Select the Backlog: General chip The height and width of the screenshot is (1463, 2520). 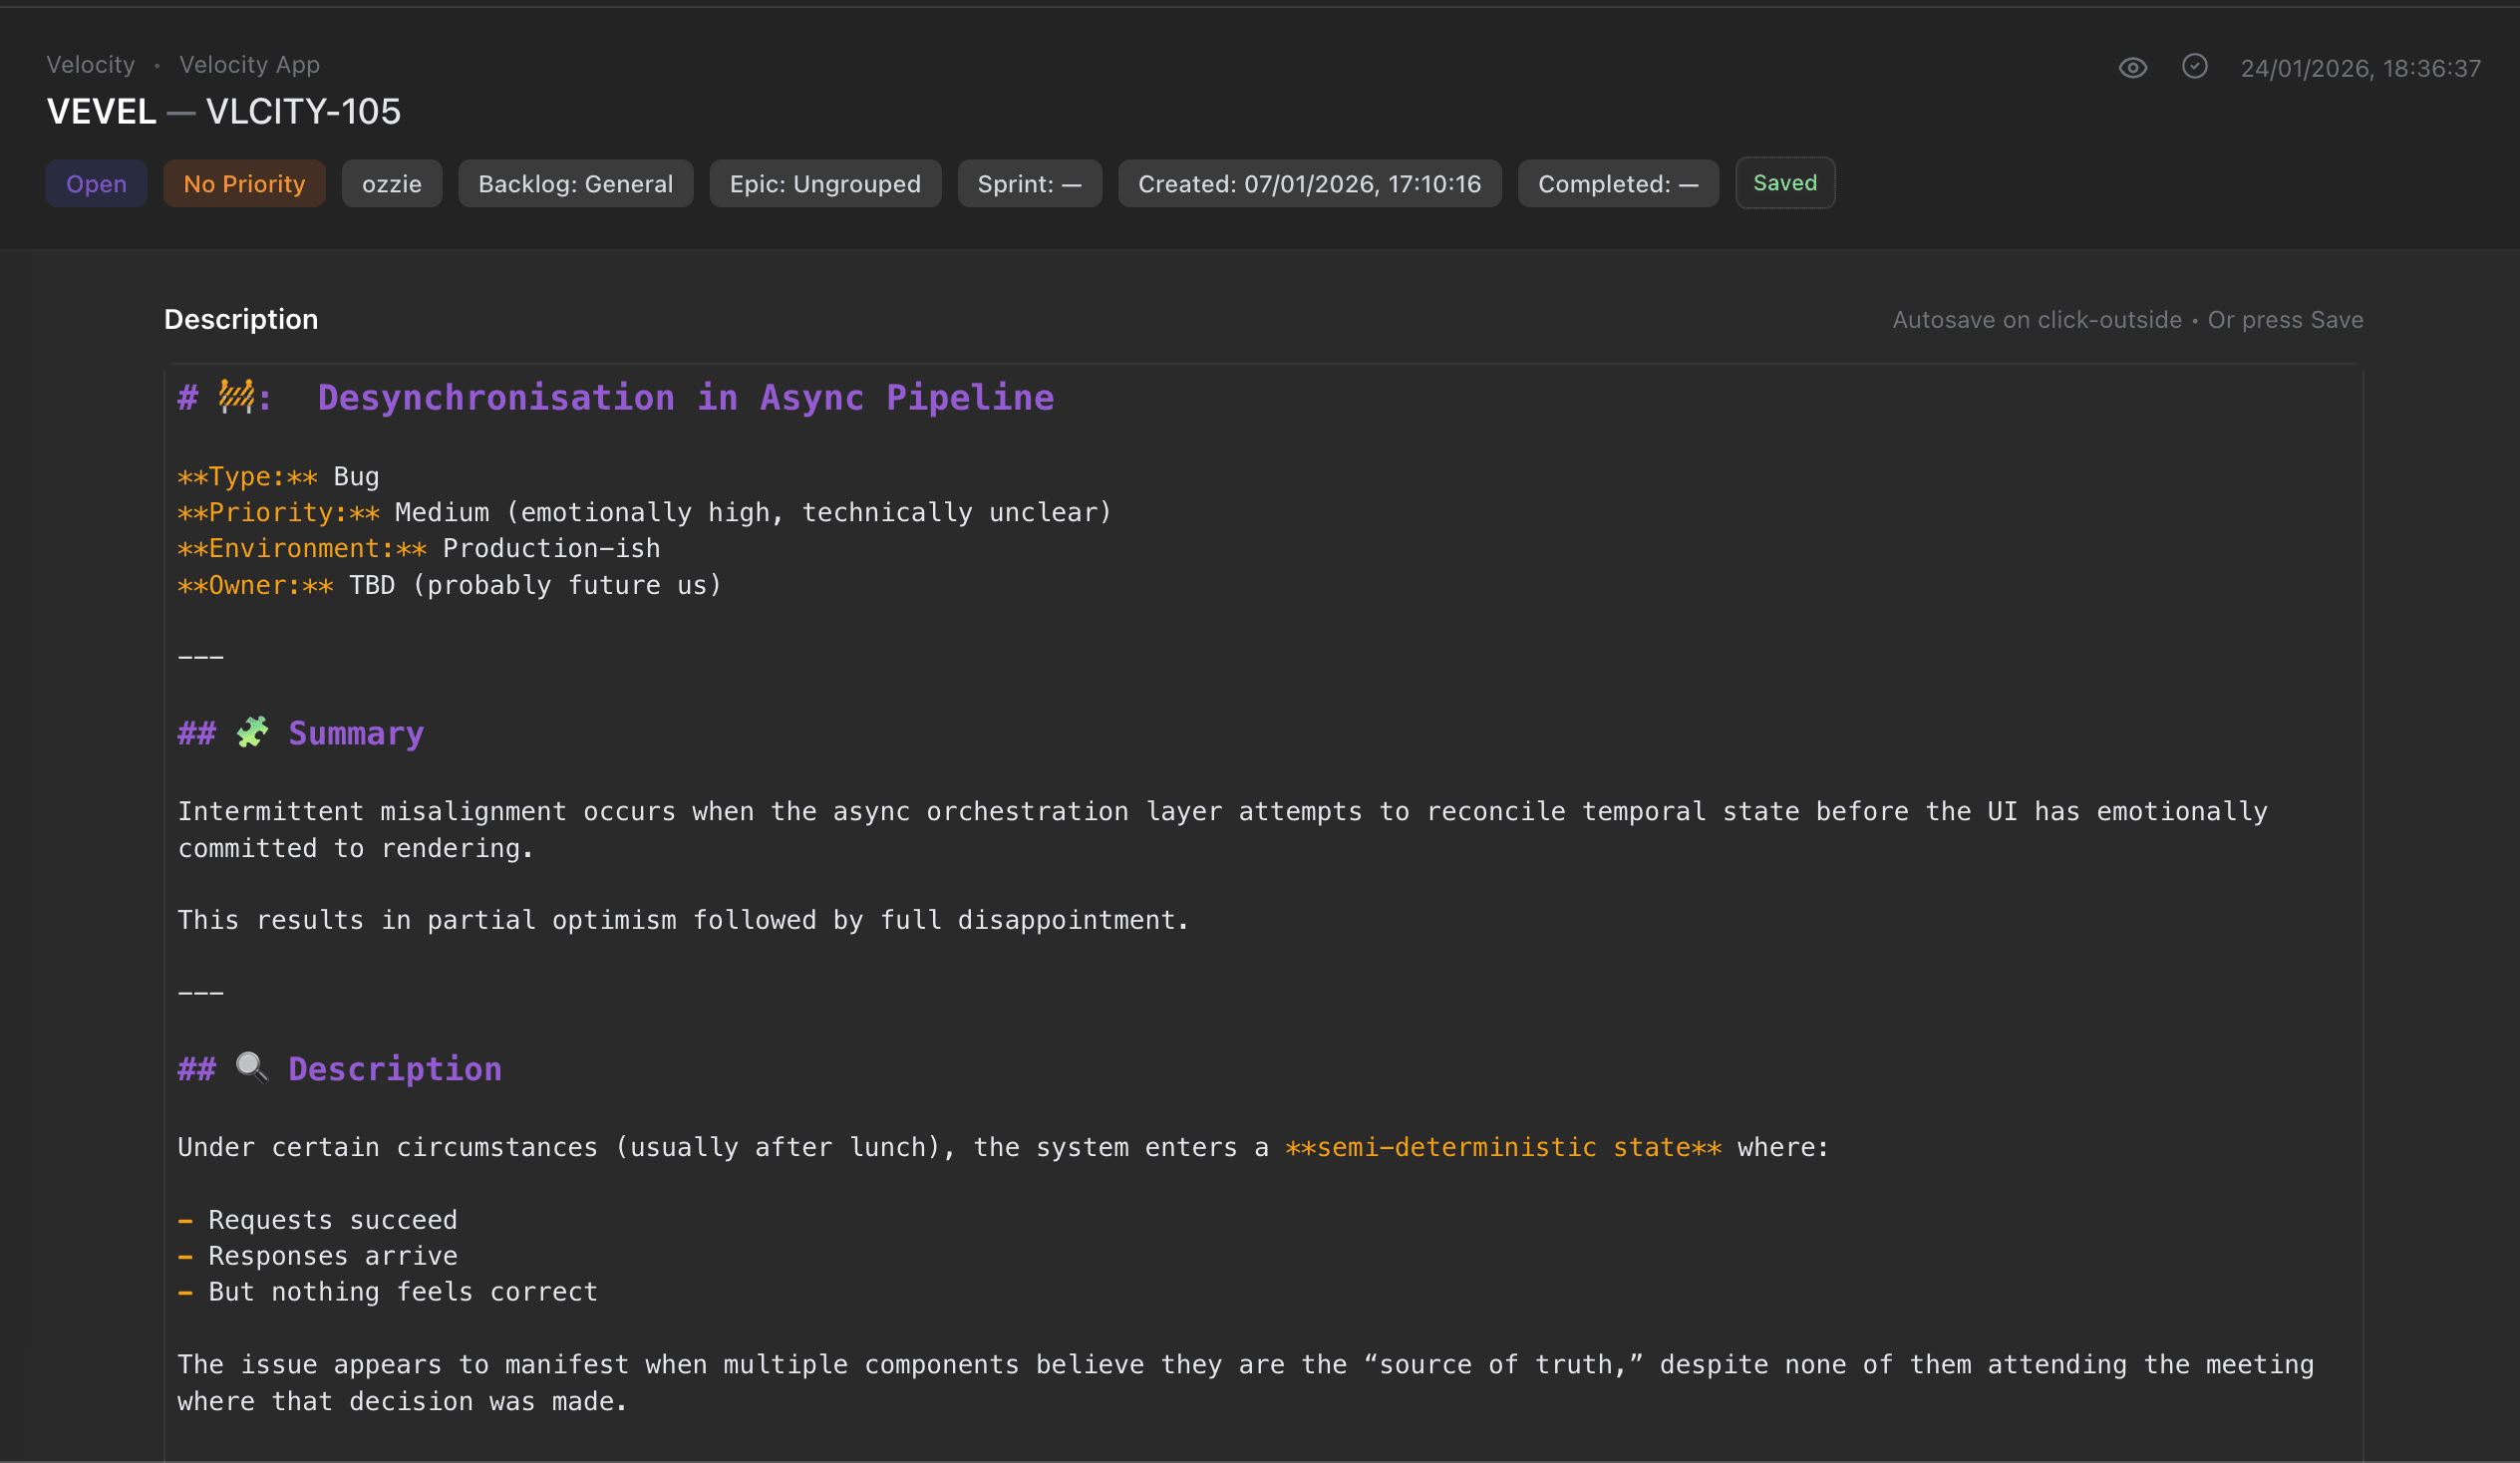(x=575, y=184)
